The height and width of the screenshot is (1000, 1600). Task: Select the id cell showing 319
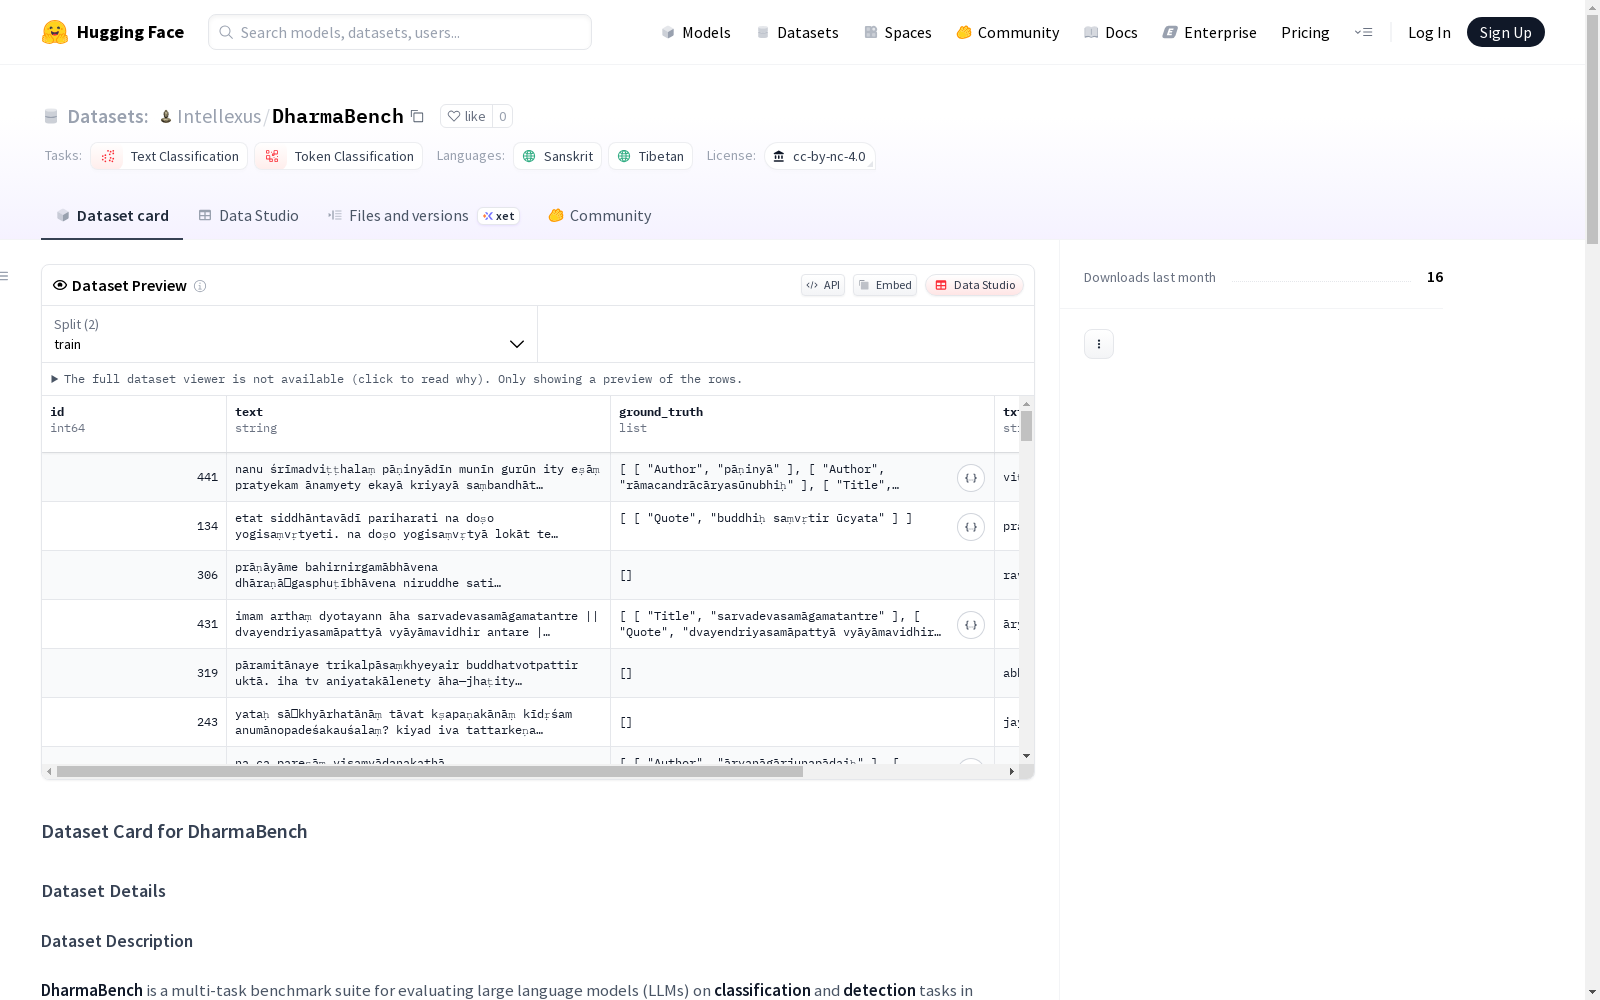(134, 673)
